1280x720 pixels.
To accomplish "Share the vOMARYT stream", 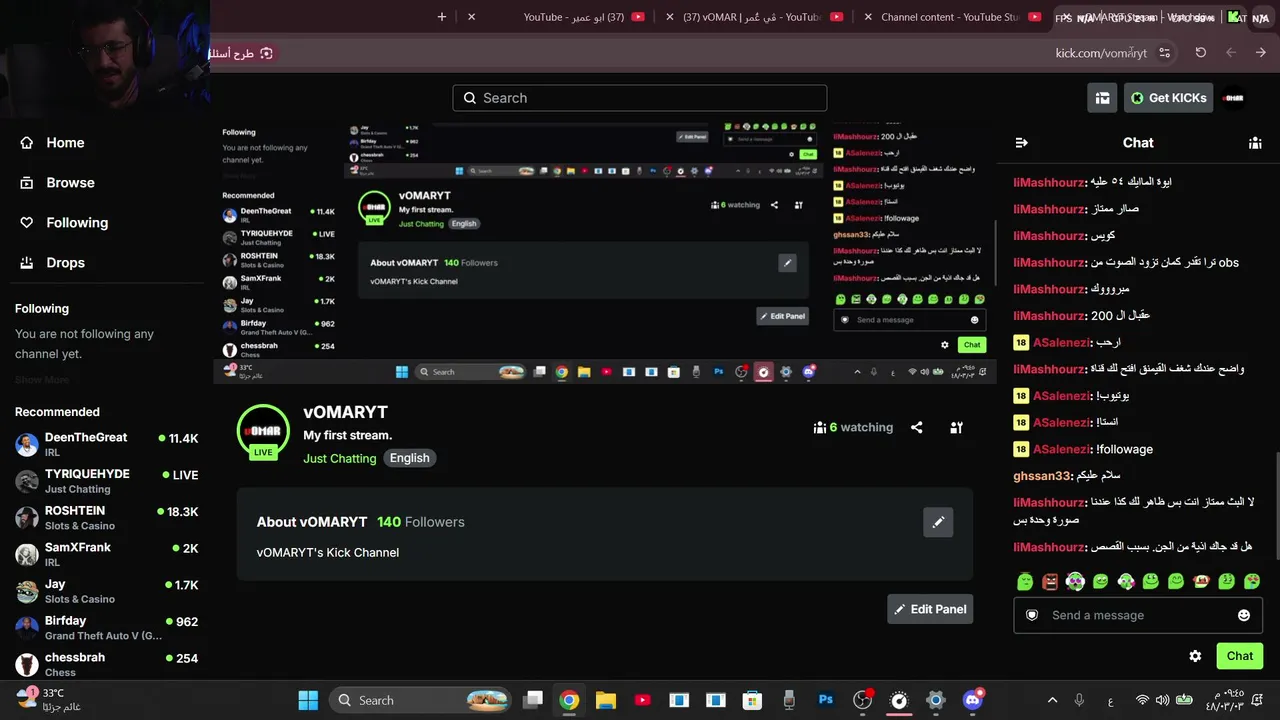I will click(916, 428).
